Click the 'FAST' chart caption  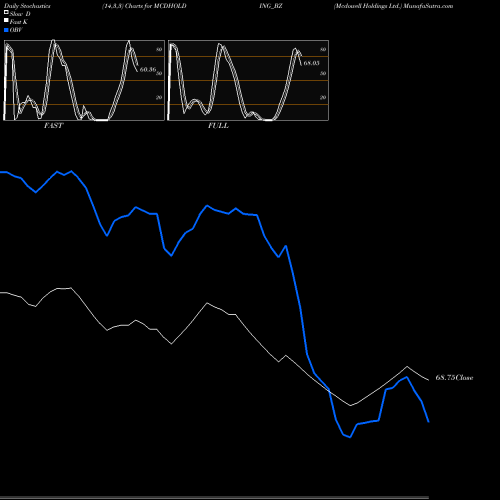tap(53, 126)
